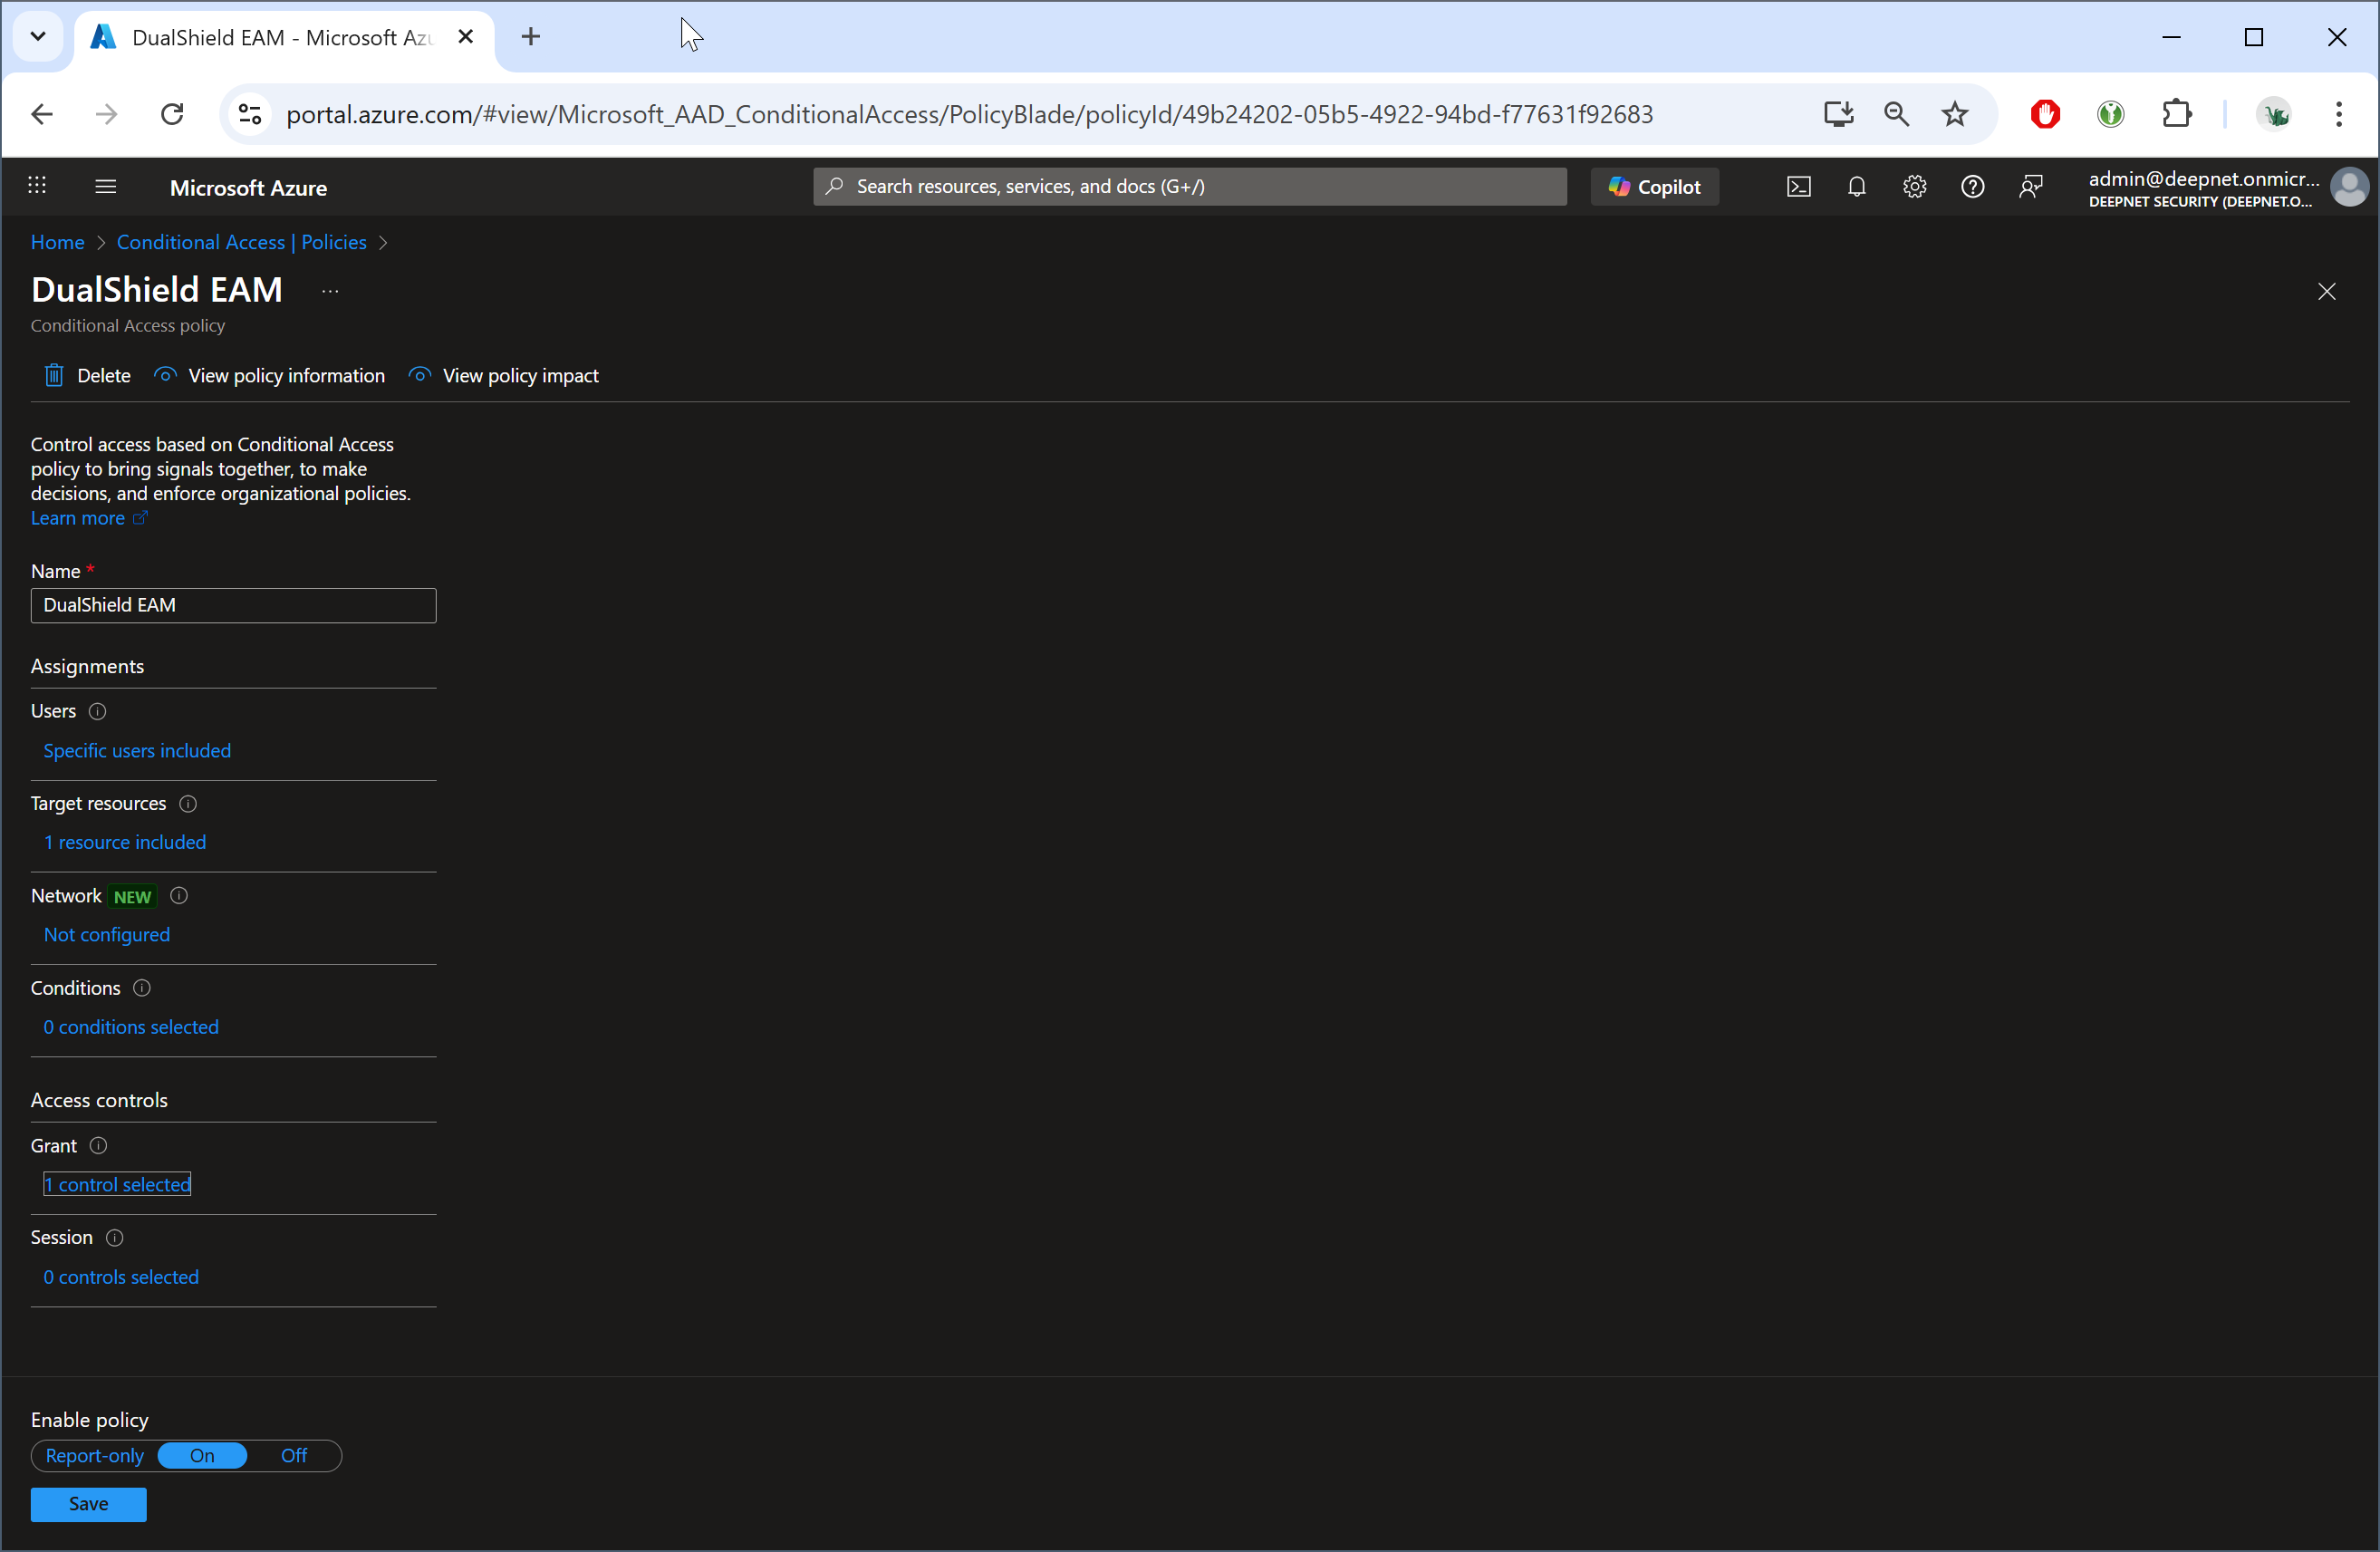Open portal settings gear icon
2380x1552 pixels.
1914,187
